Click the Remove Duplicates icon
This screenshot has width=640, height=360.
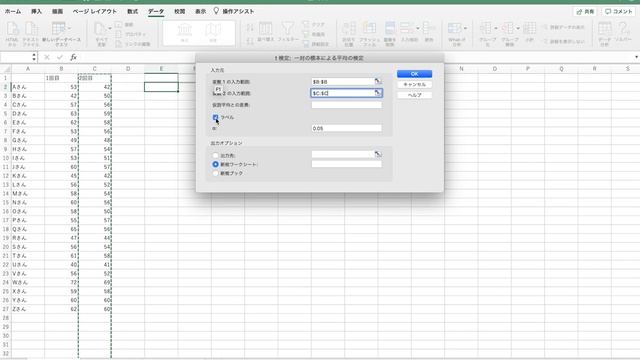(390, 29)
